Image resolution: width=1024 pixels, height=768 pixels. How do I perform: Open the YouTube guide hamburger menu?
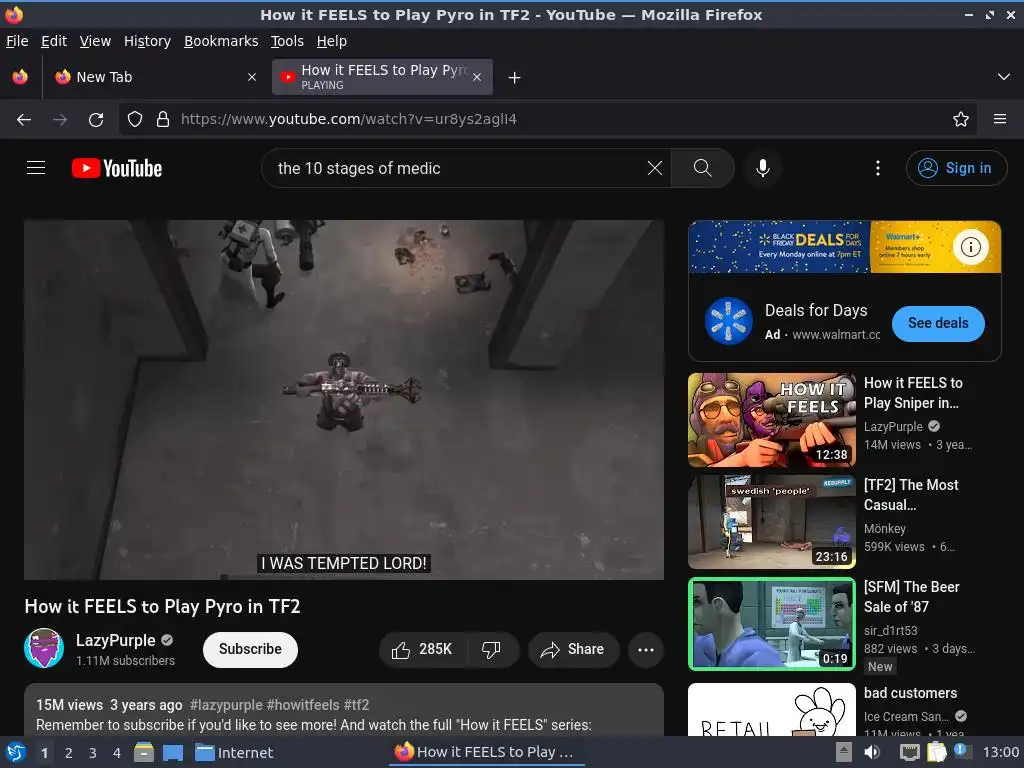tap(36, 168)
